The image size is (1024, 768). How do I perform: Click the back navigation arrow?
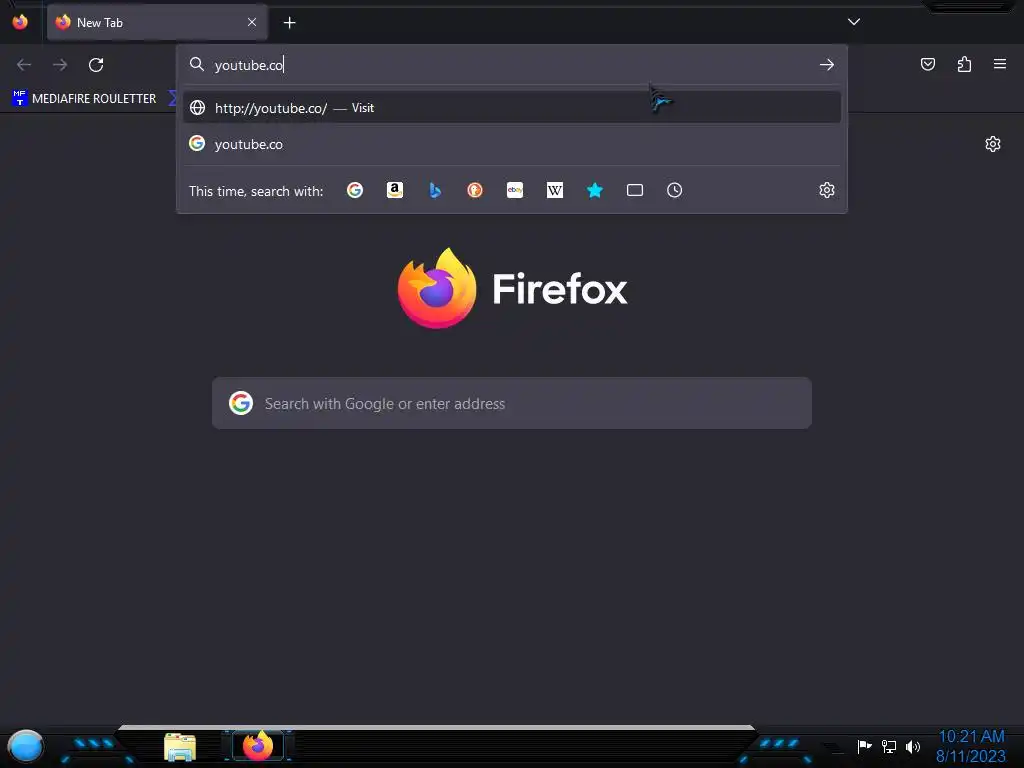click(24, 65)
